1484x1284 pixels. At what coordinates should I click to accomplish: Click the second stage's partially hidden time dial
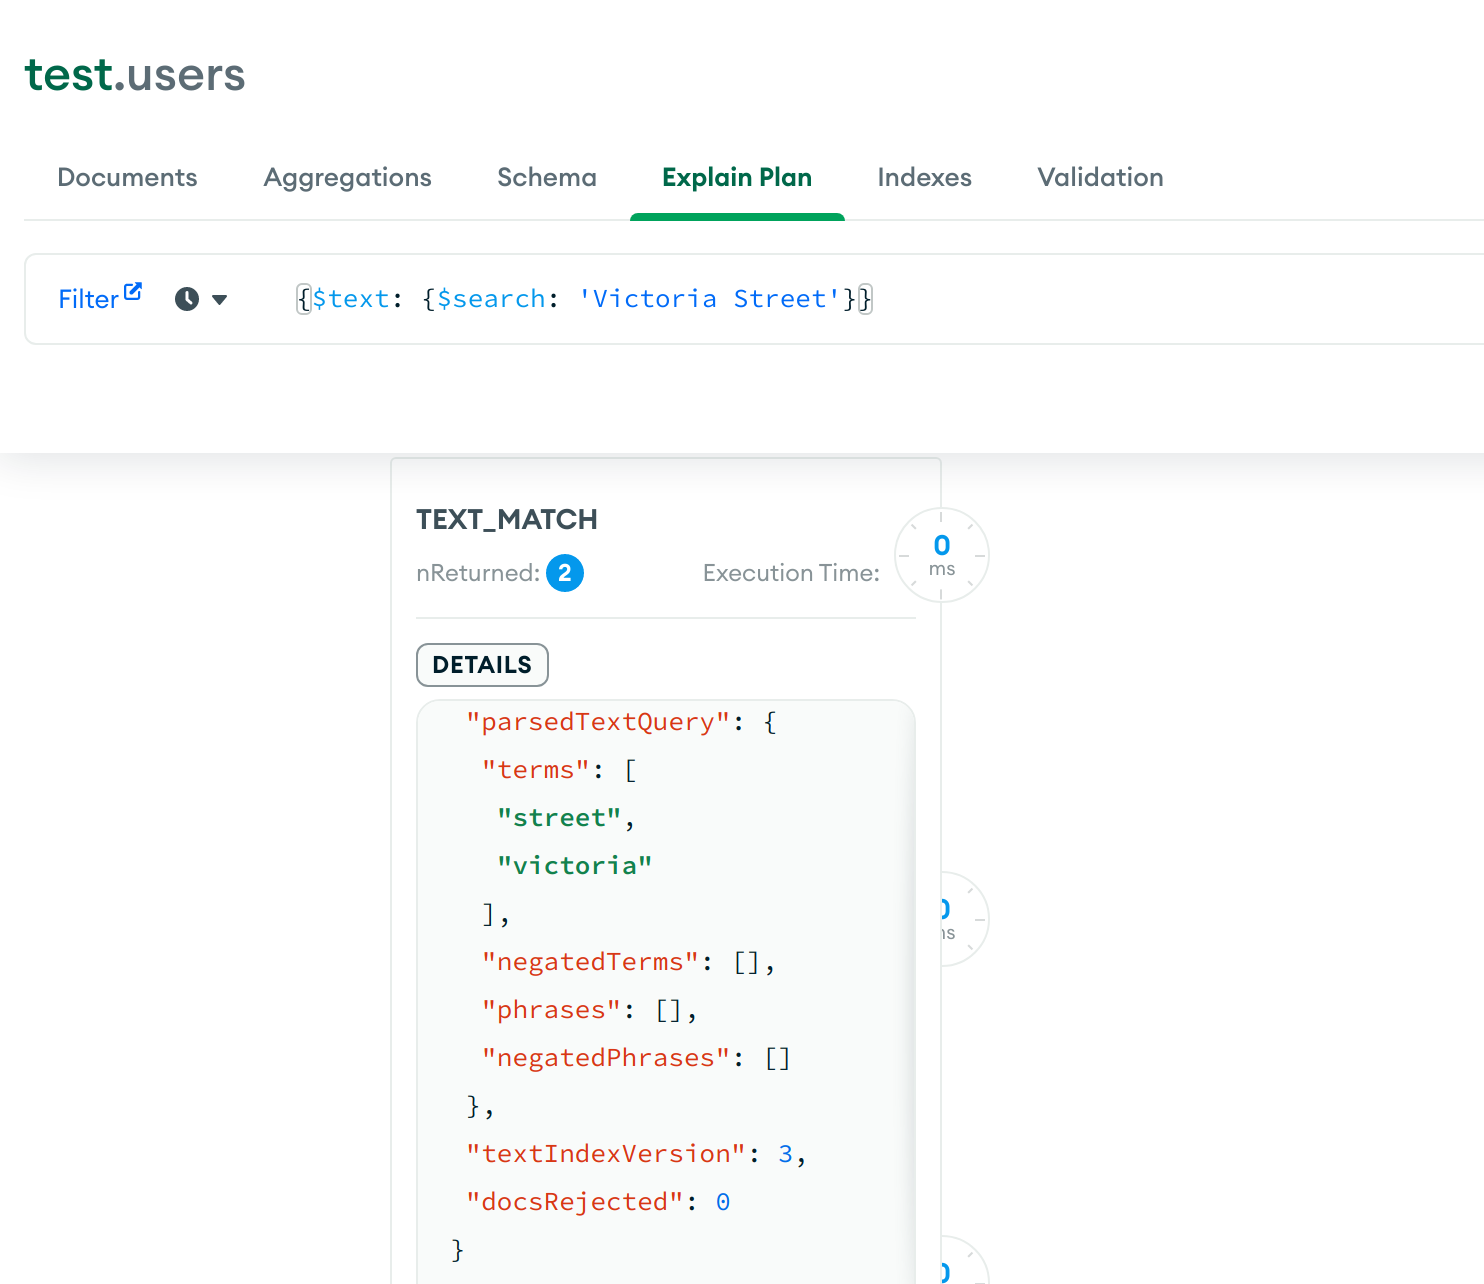click(963, 919)
